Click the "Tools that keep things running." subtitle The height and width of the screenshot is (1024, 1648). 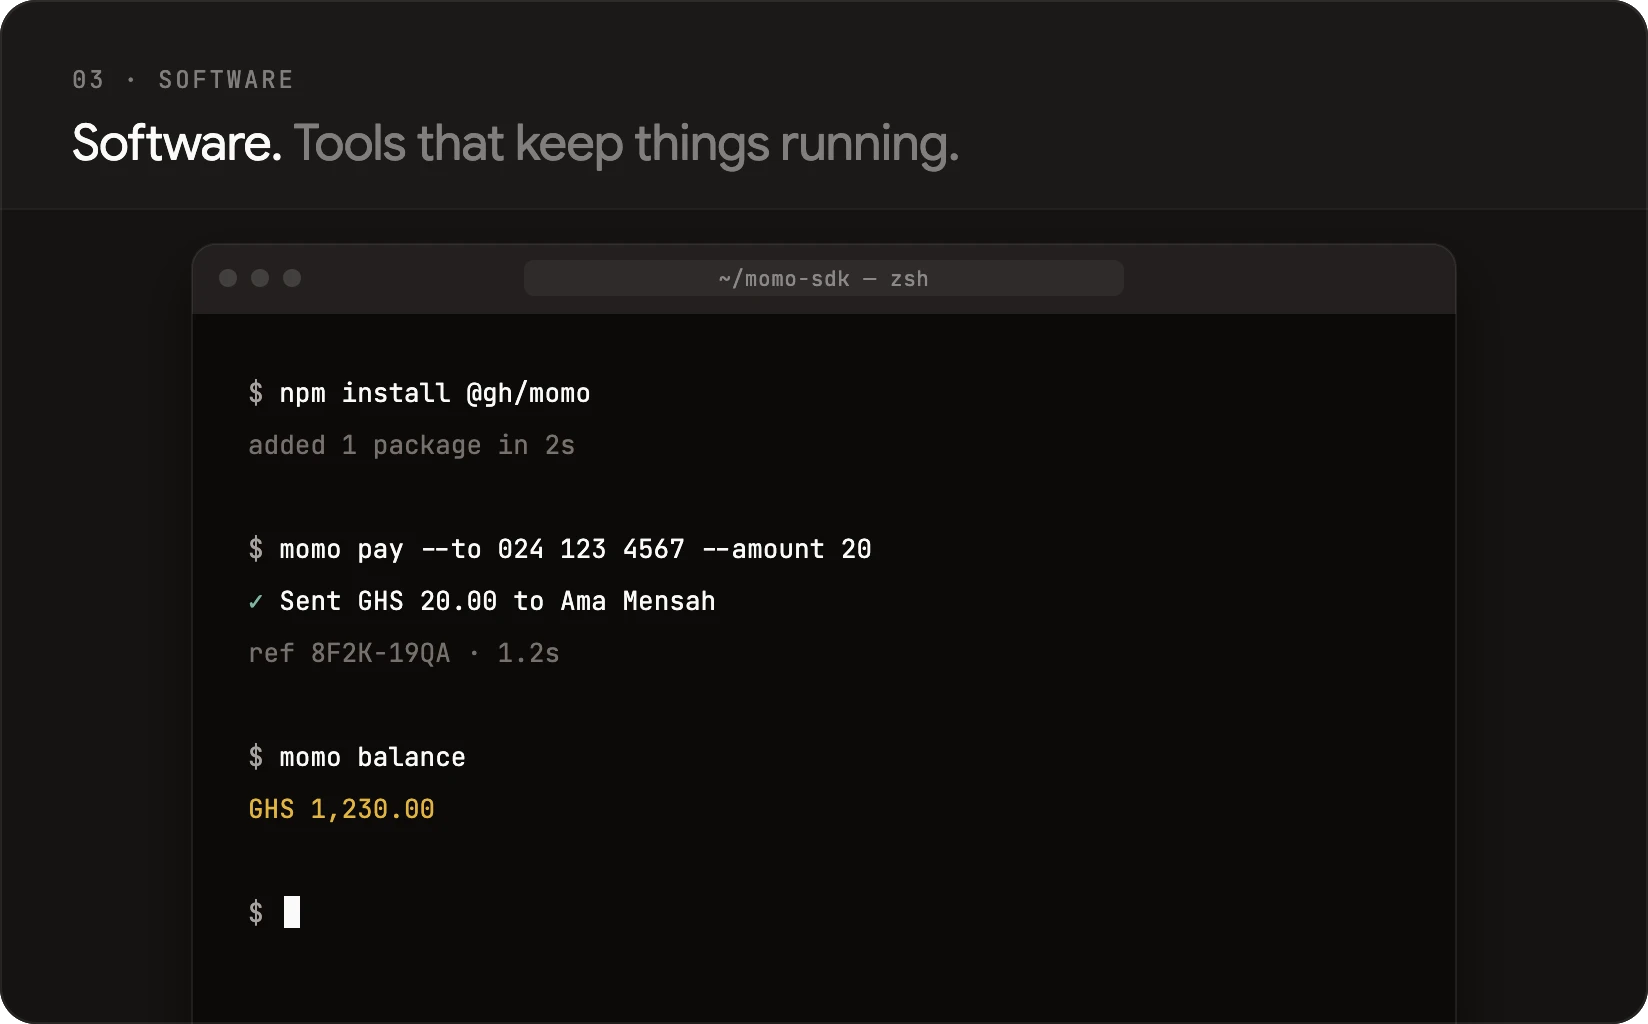click(626, 144)
